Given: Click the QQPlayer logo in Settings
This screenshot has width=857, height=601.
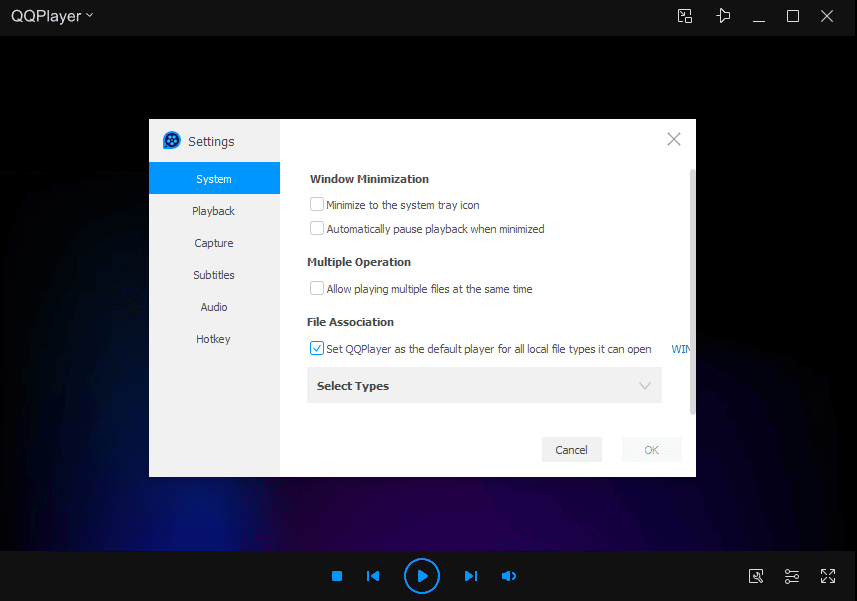Looking at the screenshot, I should [x=172, y=140].
